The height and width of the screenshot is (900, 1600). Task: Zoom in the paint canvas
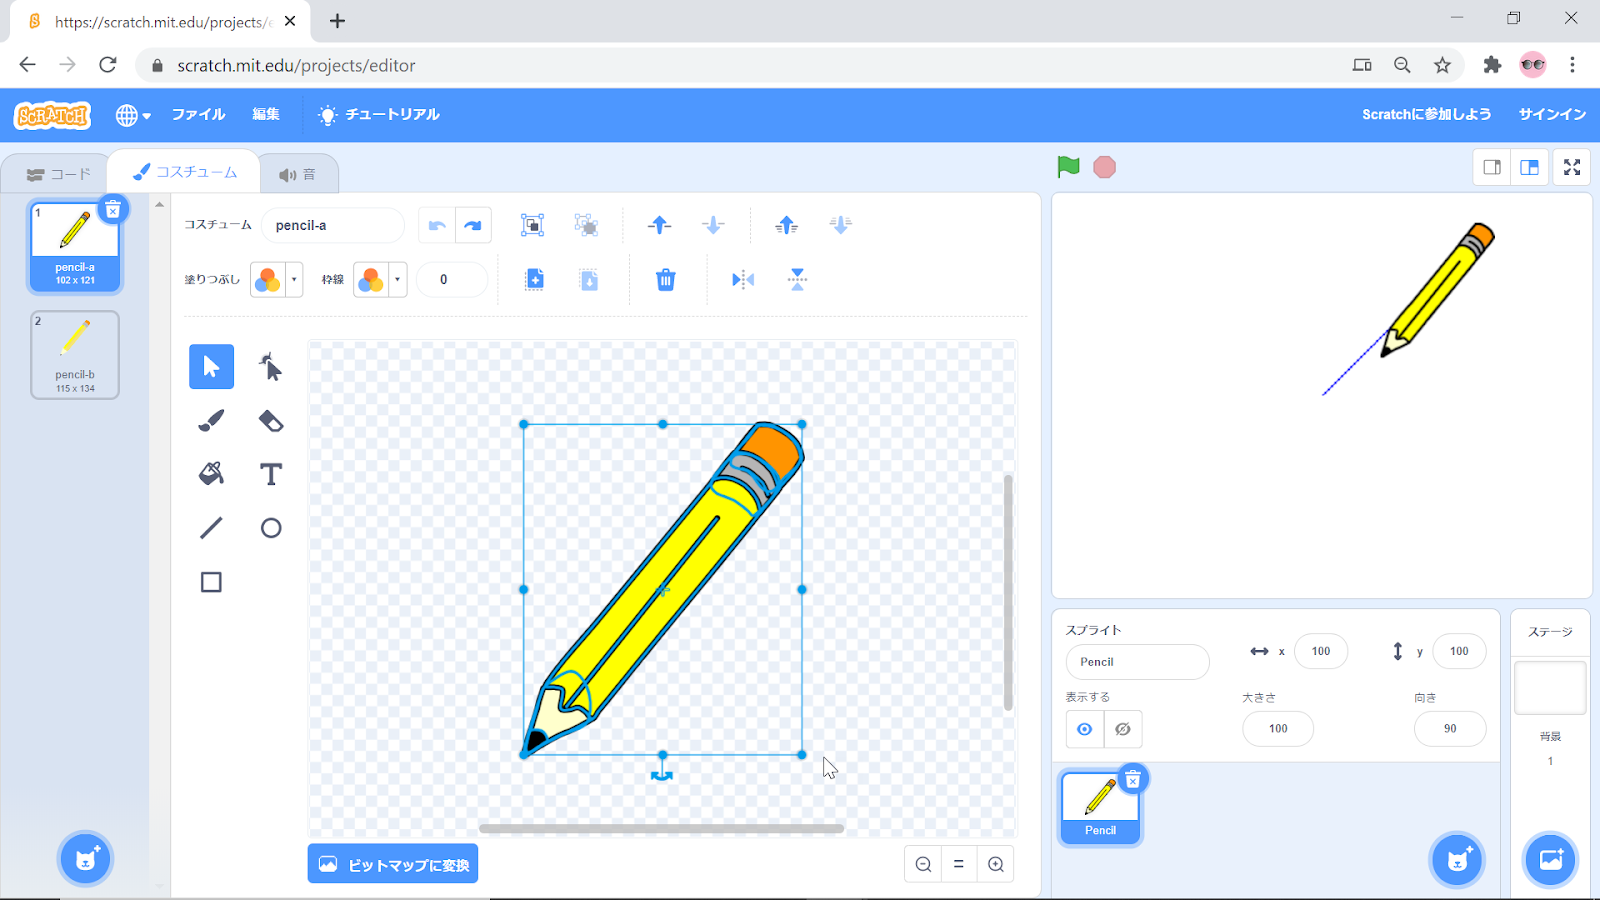[996, 864]
